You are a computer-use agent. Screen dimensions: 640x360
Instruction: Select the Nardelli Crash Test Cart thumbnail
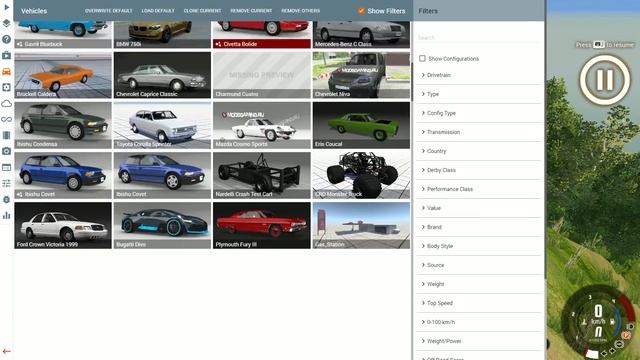pos(262,176)
